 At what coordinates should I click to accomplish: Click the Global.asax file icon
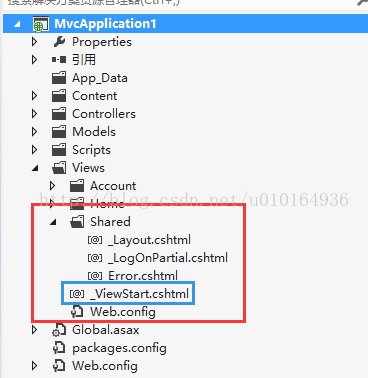[59, 330]
